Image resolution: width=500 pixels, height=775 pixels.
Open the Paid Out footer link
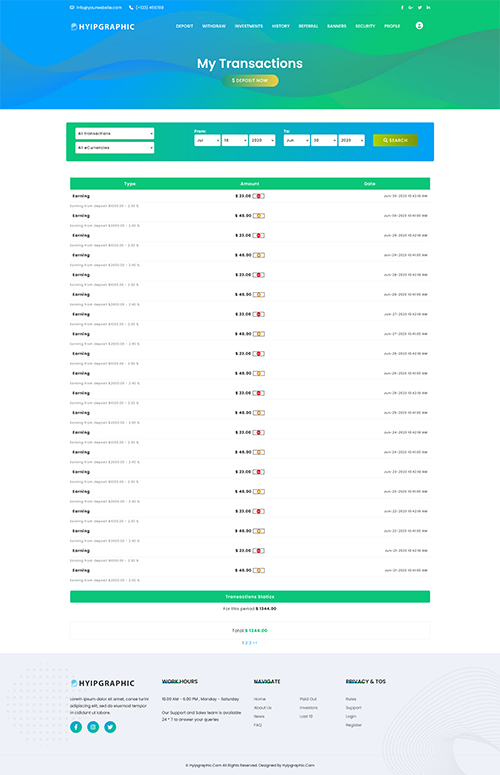tap(308, 699)
